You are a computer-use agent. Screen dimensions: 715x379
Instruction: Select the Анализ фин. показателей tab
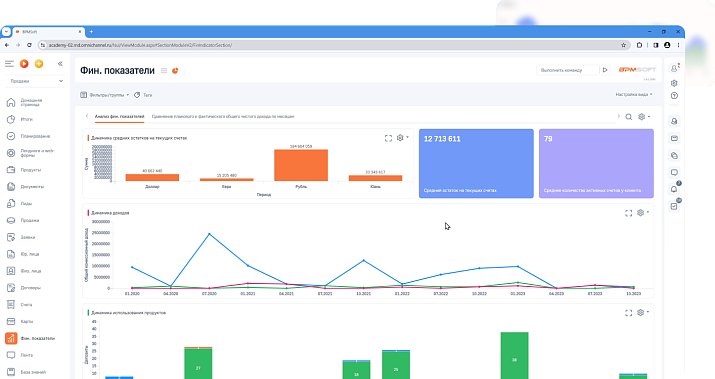tap(119, 117)
